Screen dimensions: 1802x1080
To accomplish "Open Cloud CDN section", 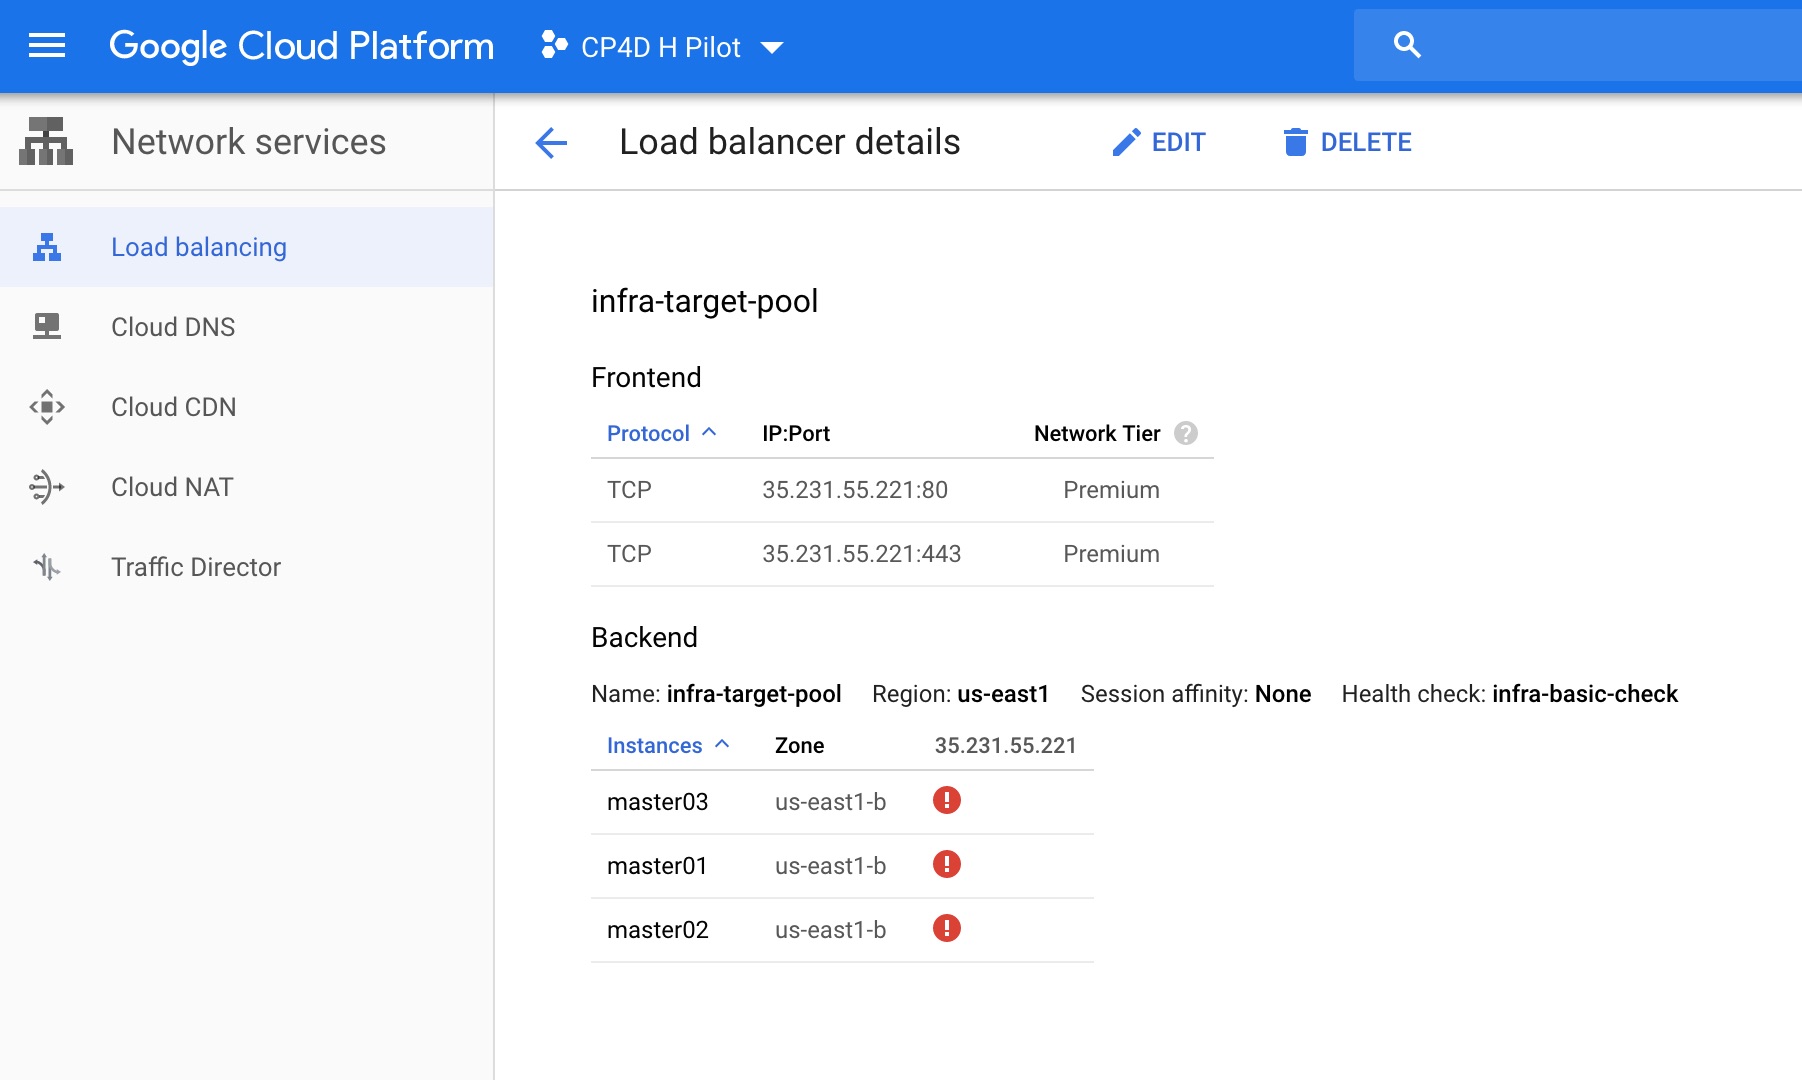I will pos(246,407).
